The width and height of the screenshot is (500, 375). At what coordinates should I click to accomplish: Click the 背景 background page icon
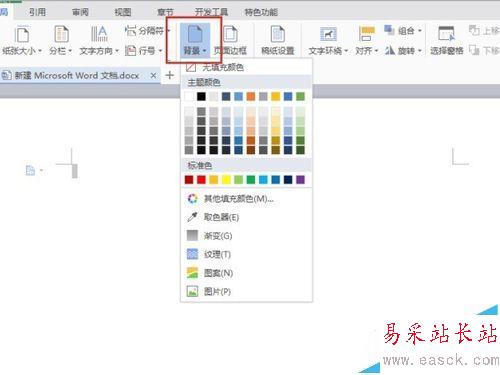[195, 34]
